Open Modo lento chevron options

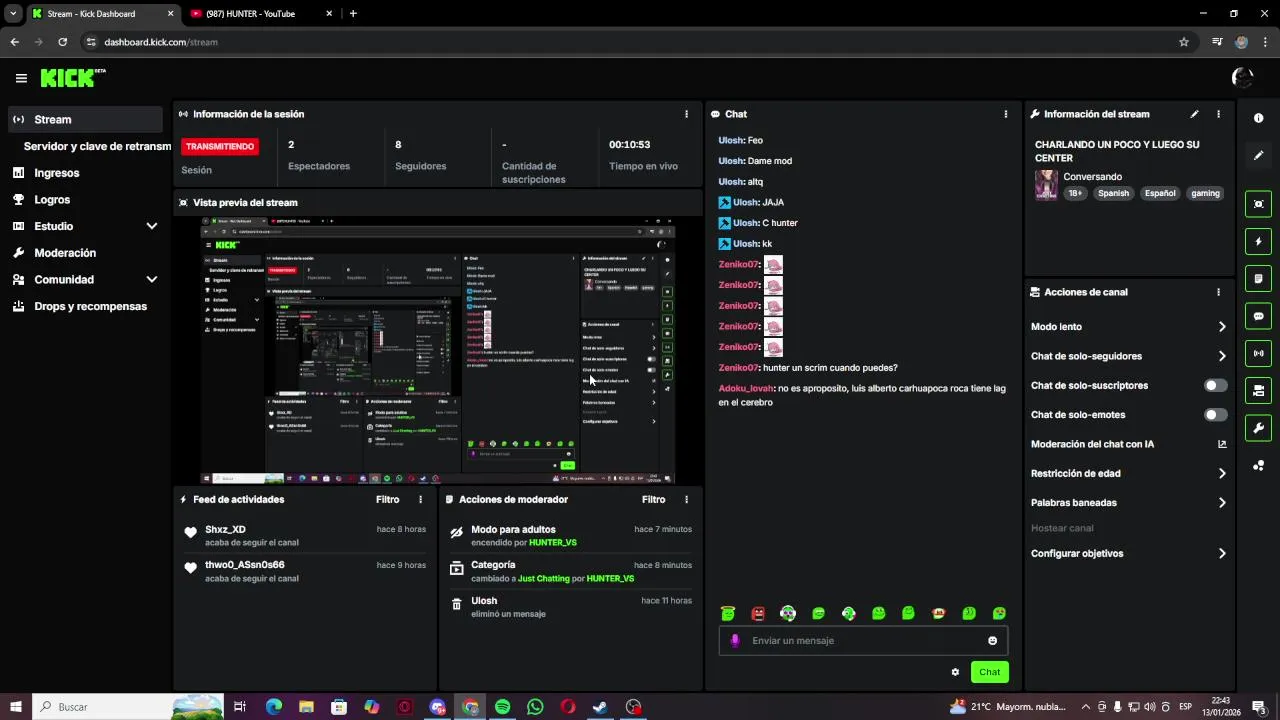coord(1222,327)
